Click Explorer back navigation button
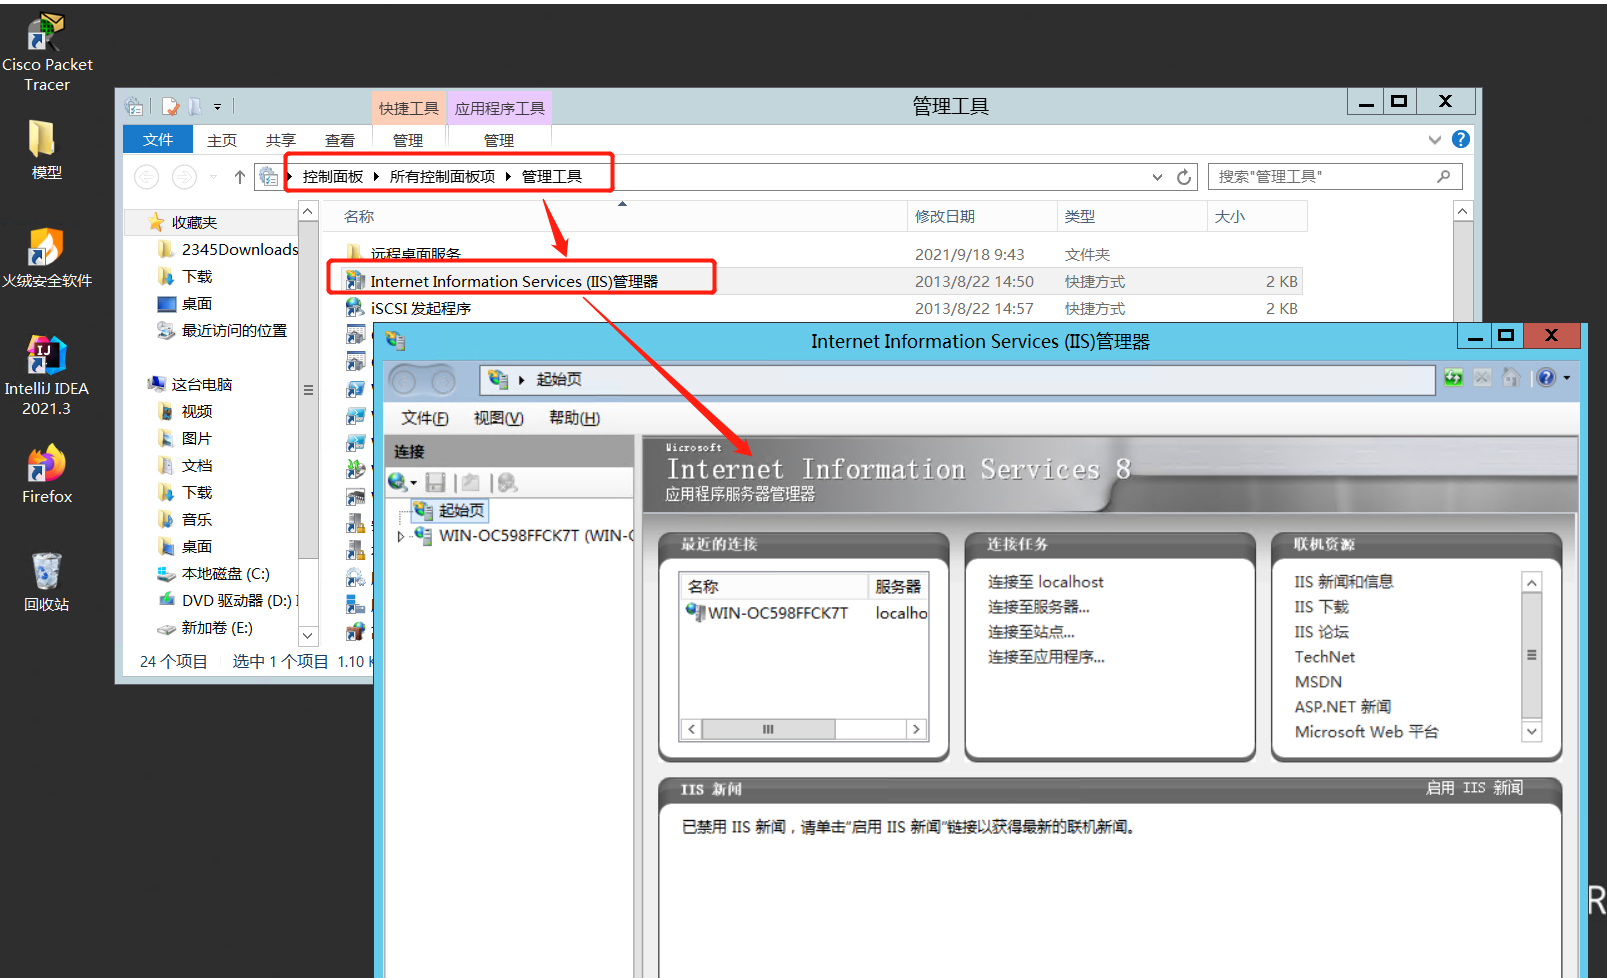Viewport: 1607px width, 978px height. pos(147,177)
